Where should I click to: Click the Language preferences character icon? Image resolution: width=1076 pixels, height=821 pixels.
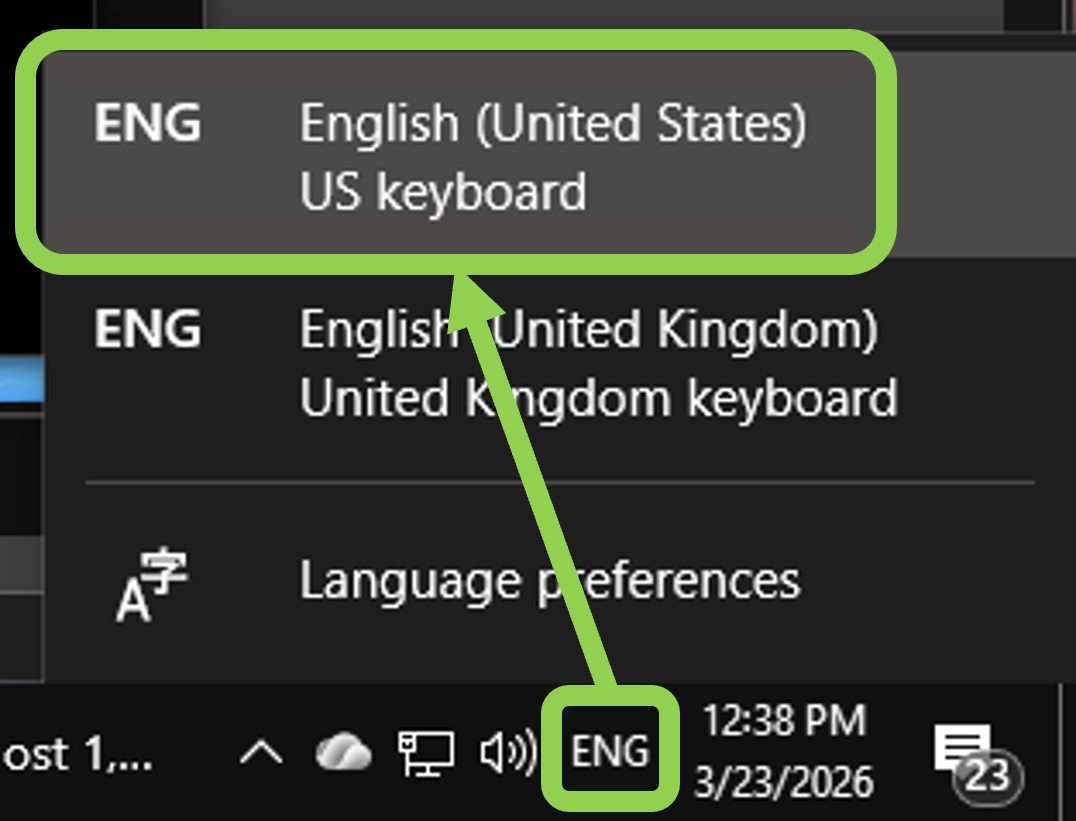(x=151, y=584)
